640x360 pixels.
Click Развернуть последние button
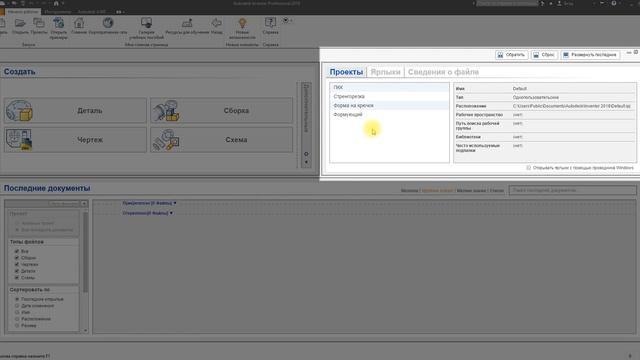point(590,55)
